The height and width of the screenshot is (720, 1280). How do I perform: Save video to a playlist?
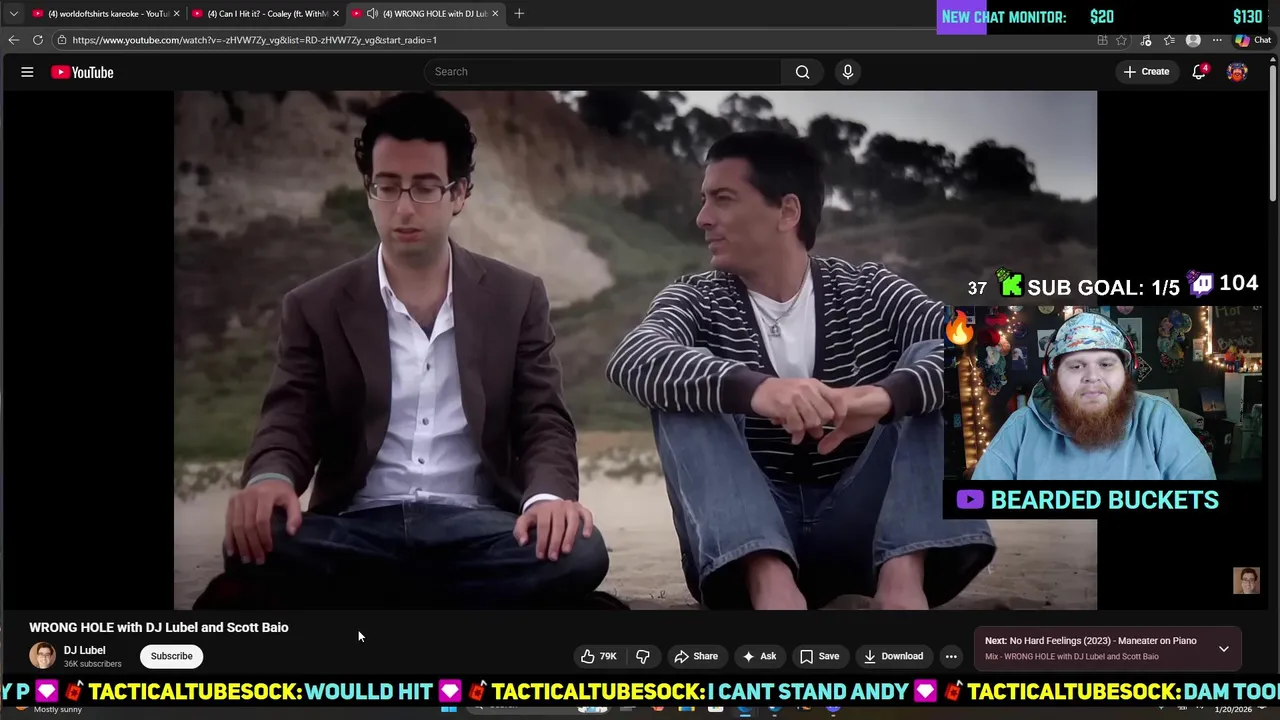coord(819,656)
